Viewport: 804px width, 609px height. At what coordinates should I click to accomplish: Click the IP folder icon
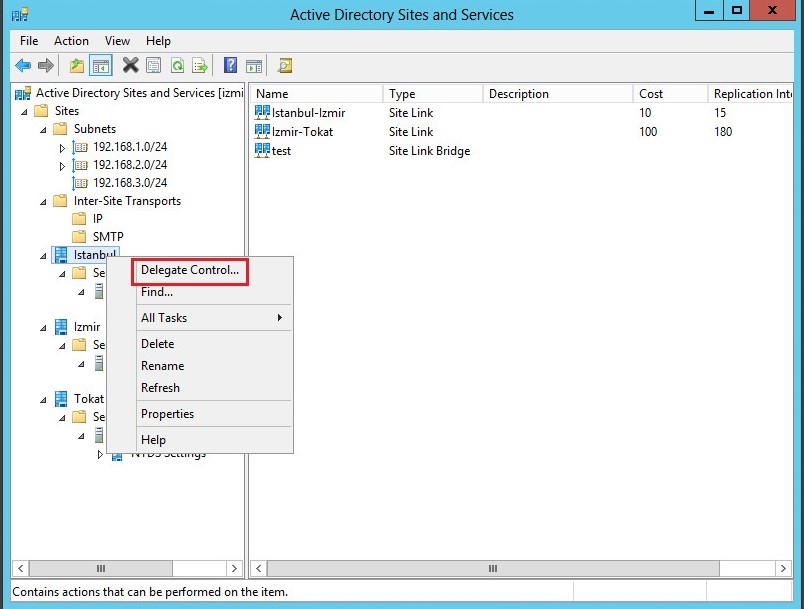[79, 219]
